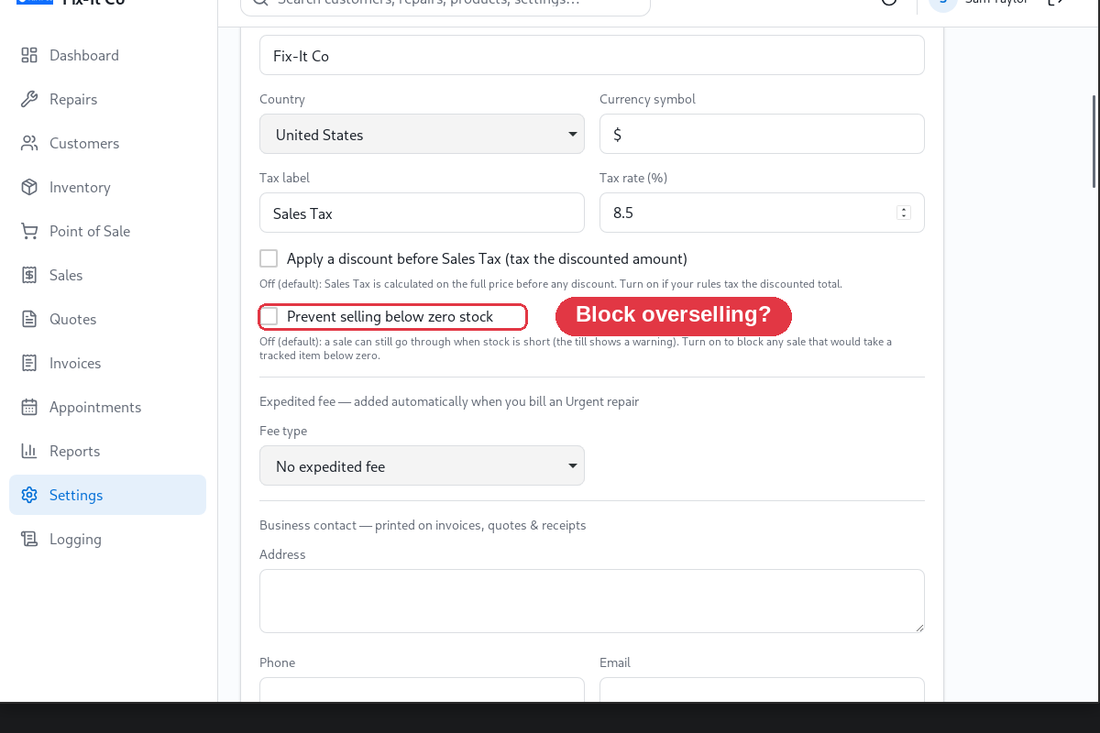Screen dimensions: 1100x733
Task: Open the Fee type dropdown
Action: pos(422,466)
